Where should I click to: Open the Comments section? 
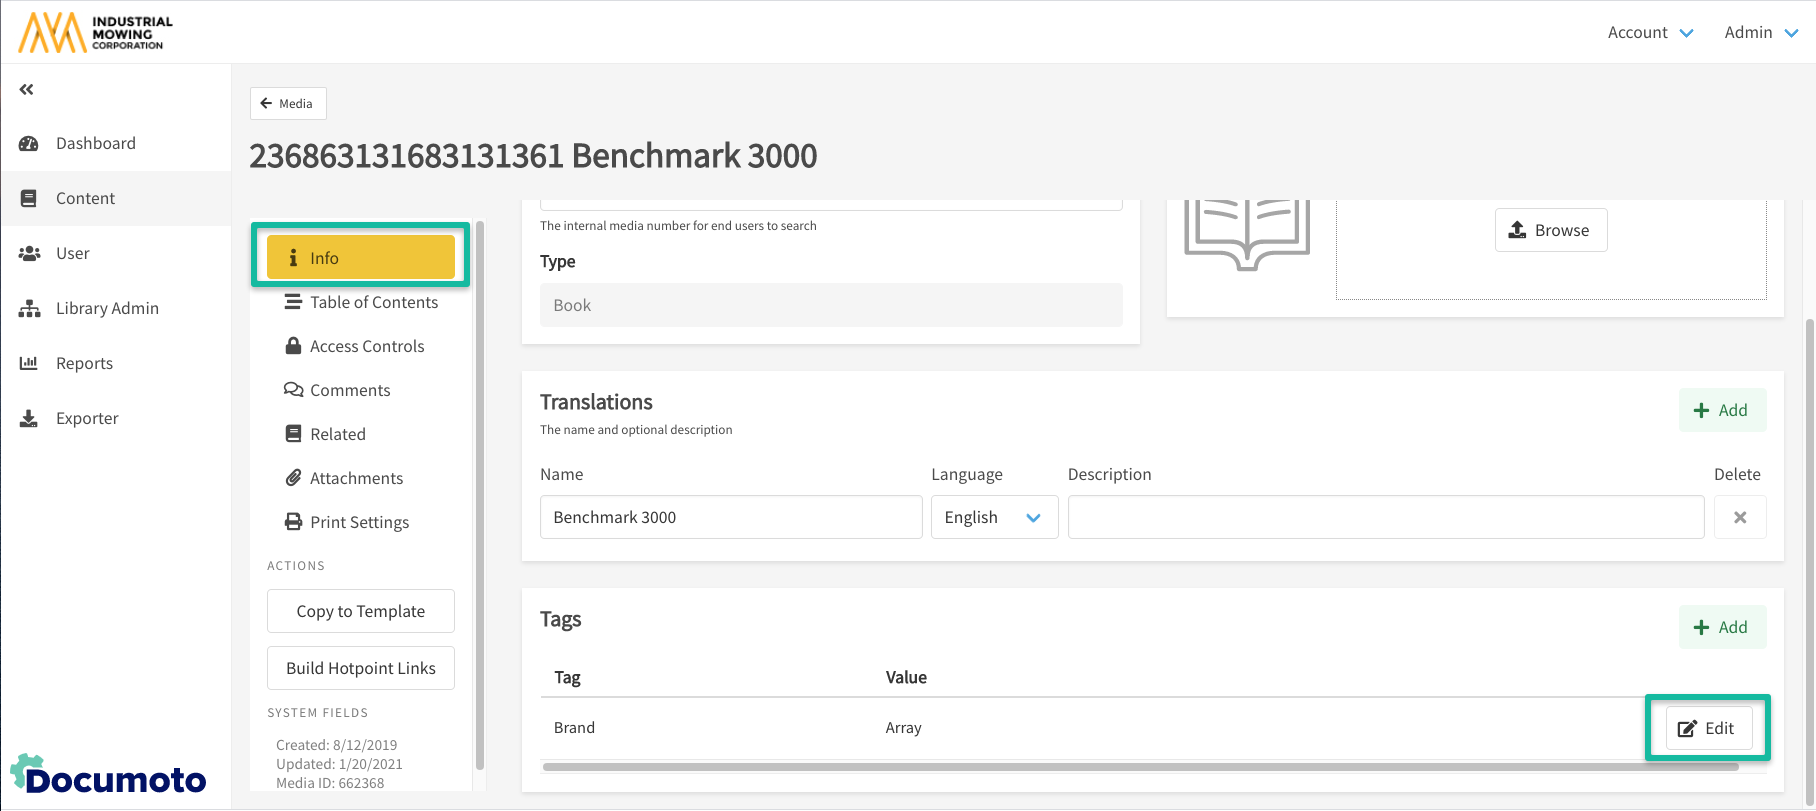point(349,390)
